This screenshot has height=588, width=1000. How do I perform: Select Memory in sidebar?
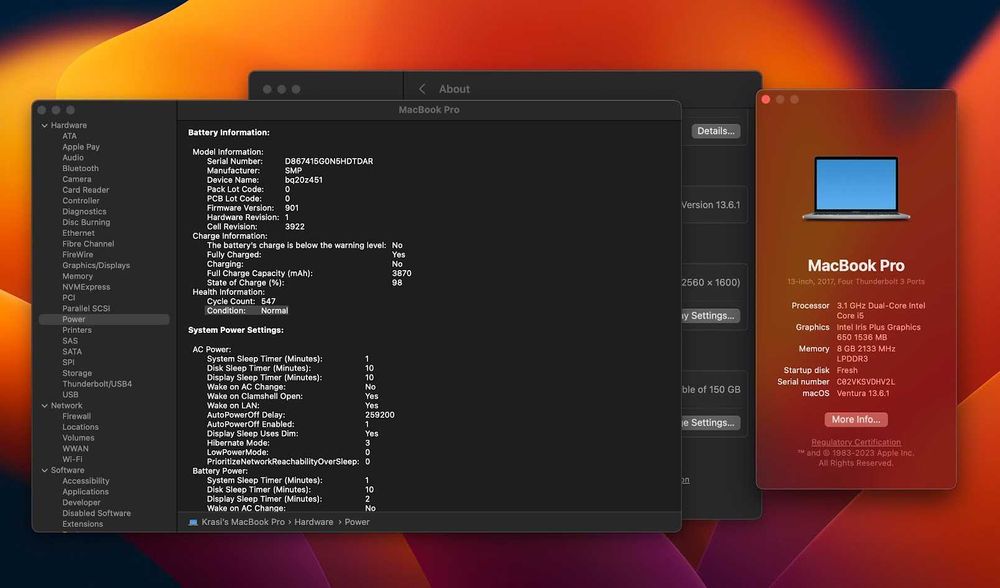tap(77, 276)
